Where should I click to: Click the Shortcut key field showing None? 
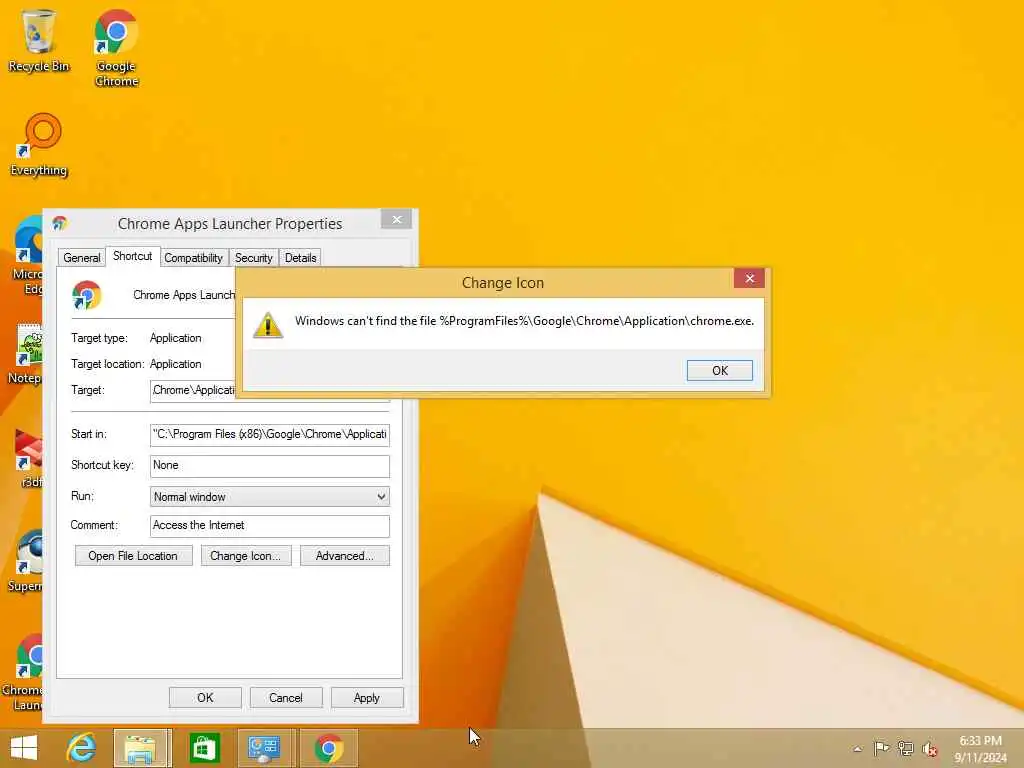pyautogui.click(x=270, y=466)
